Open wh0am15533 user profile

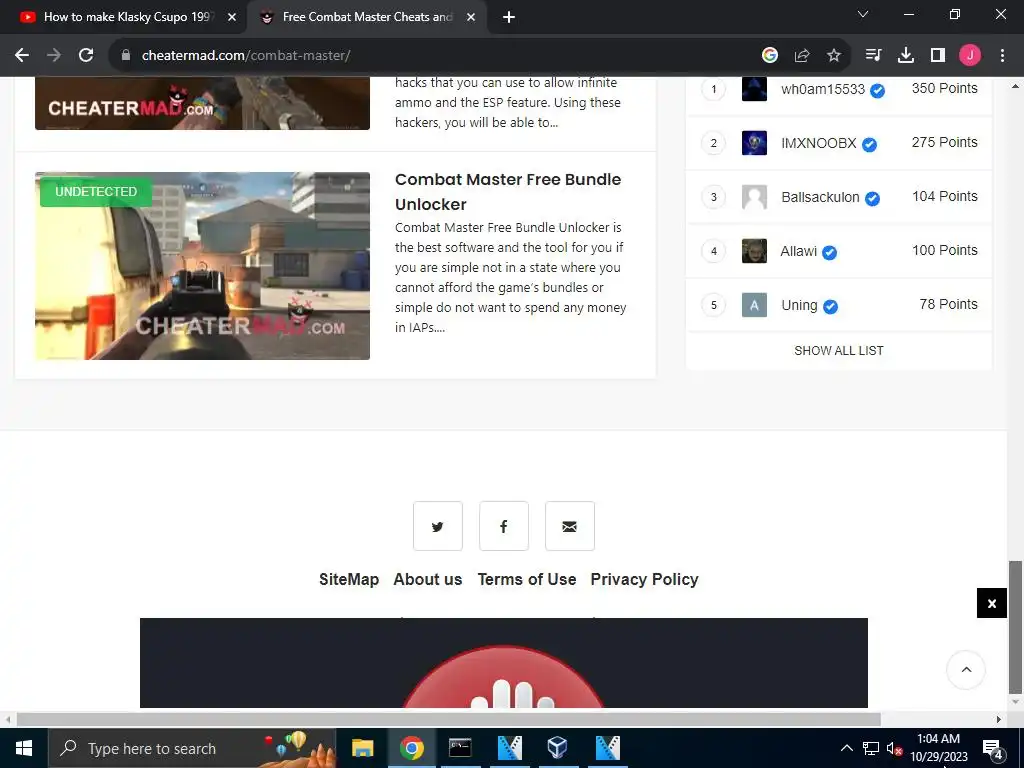(823, 89)
